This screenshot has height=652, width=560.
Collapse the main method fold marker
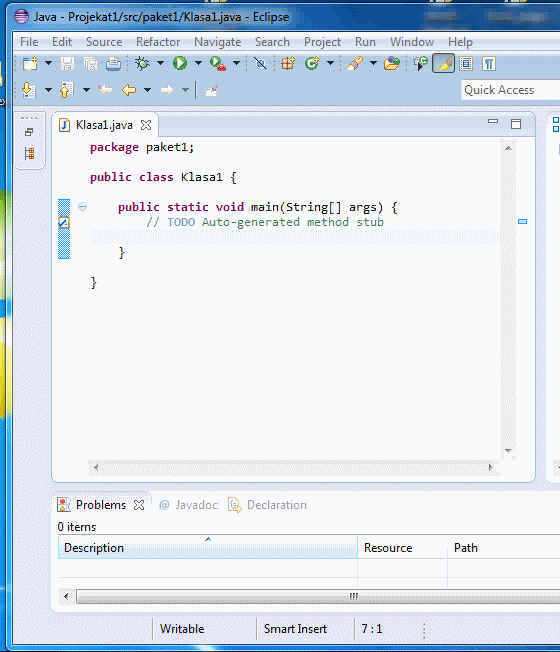click(x=82, y=207)
